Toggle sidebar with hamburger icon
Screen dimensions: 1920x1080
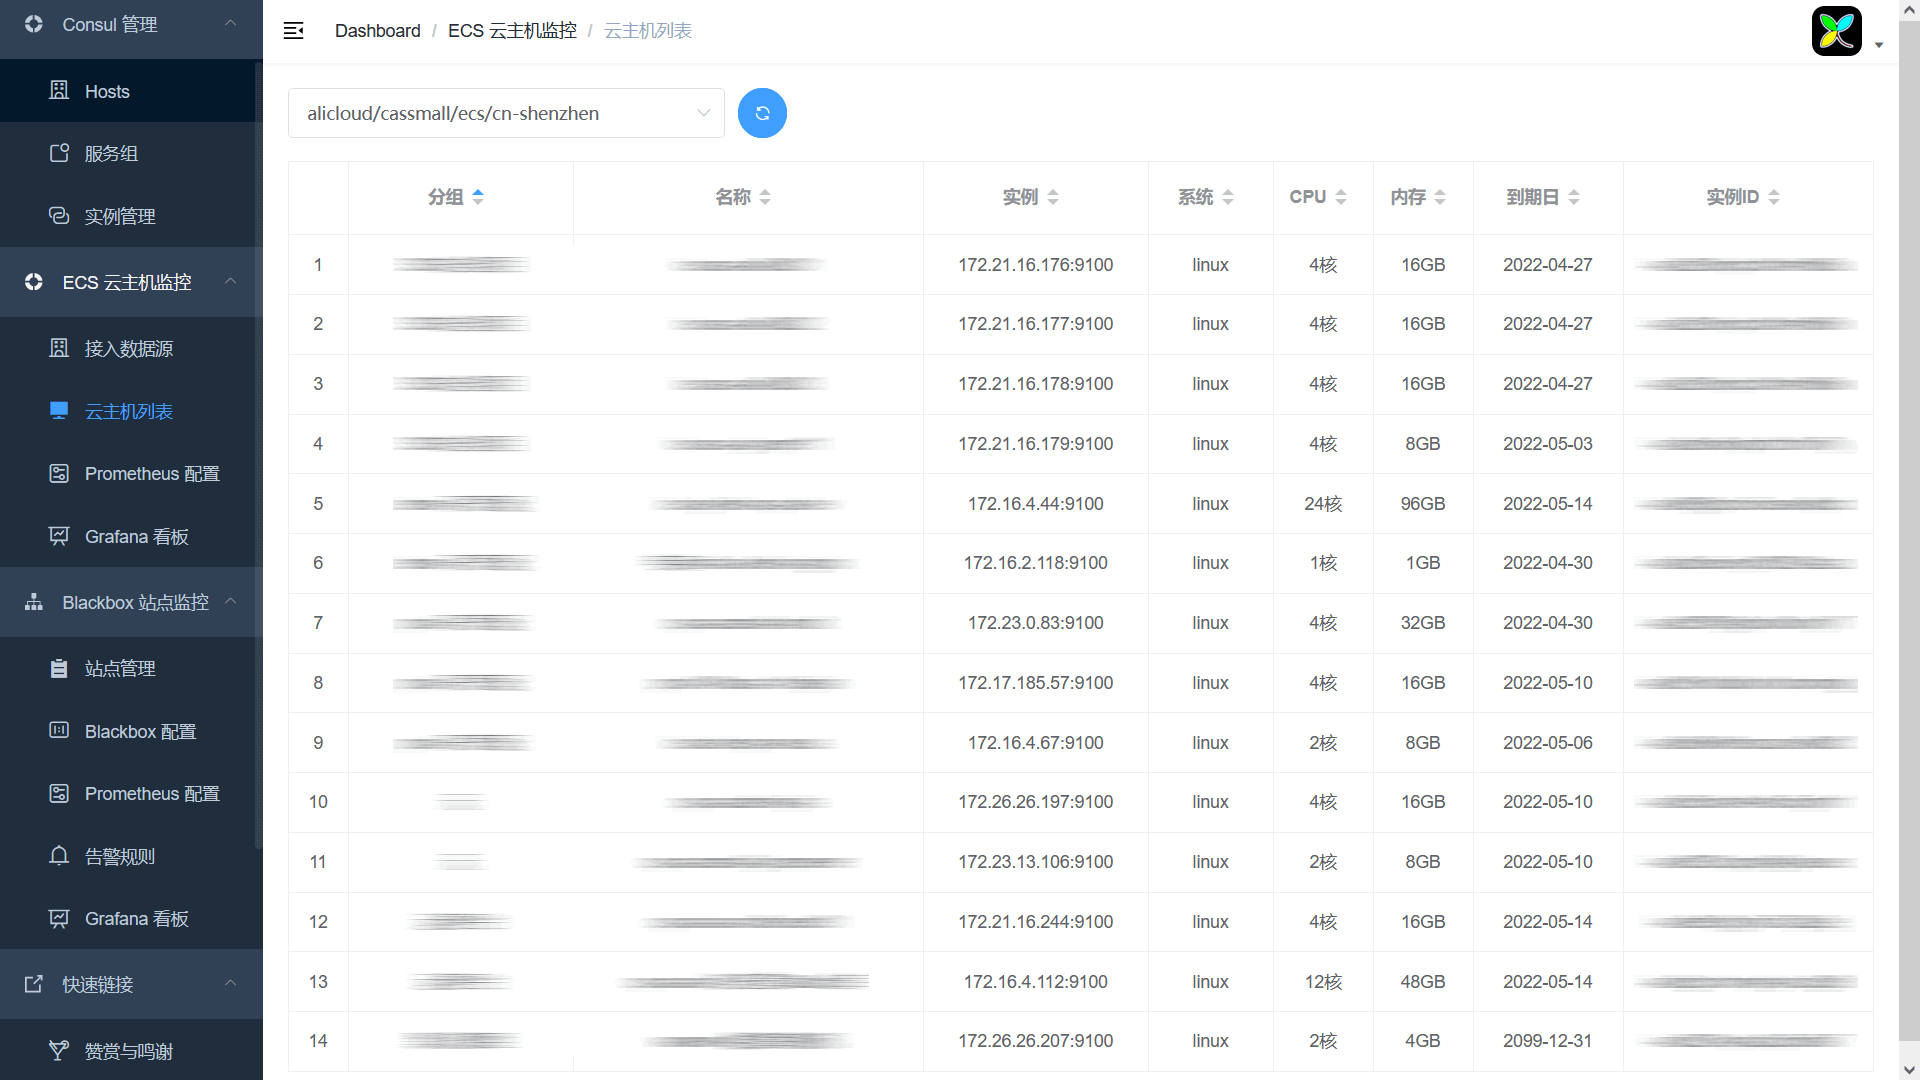click(293, 31)
